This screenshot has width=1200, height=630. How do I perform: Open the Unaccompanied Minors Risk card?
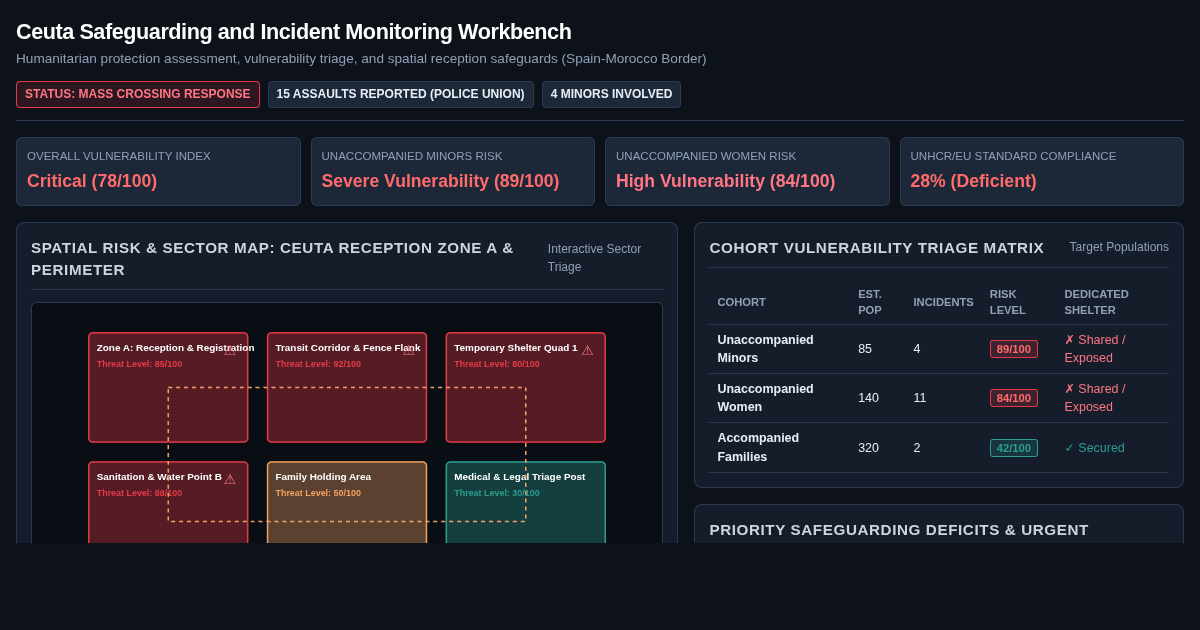453,172
